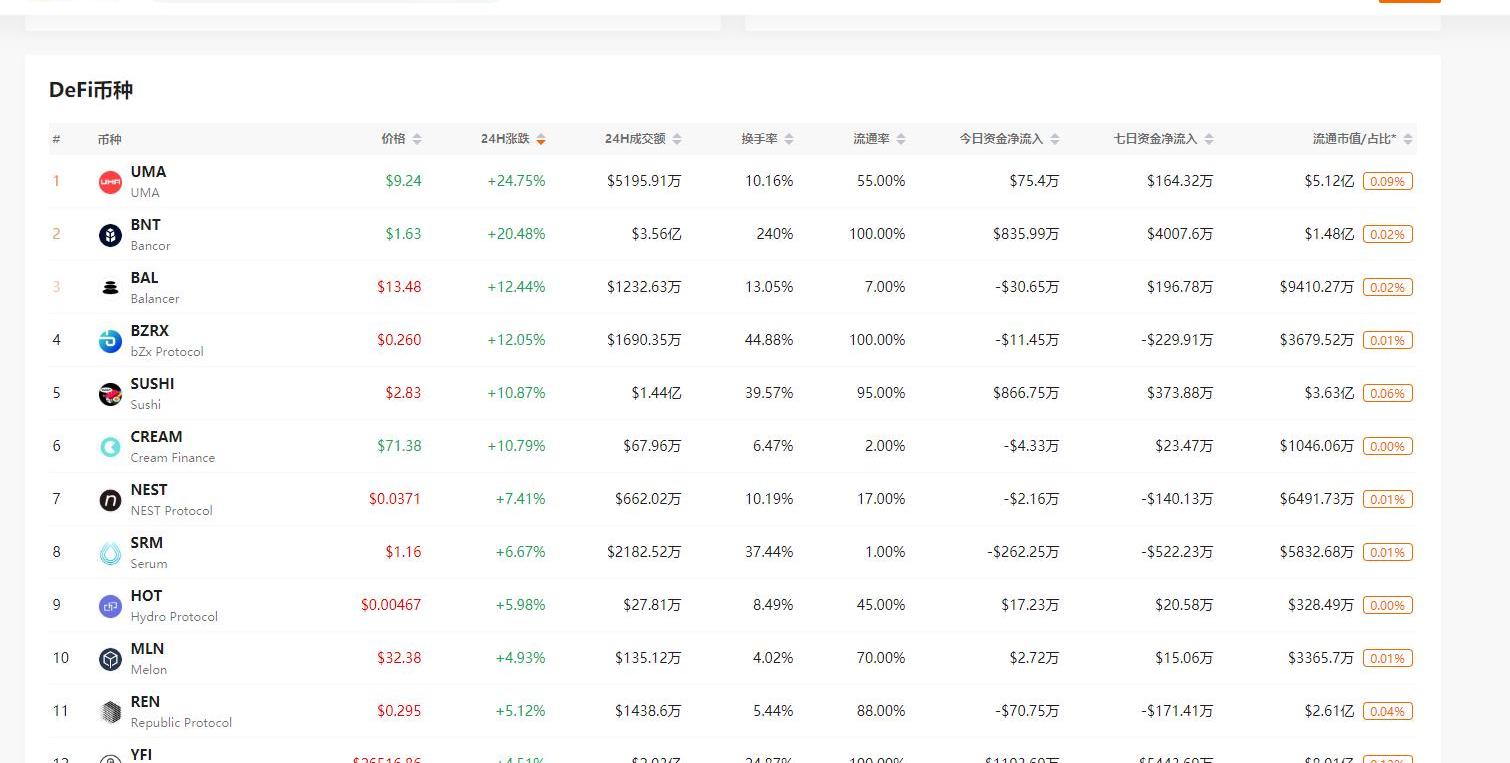The width and height of the screenshot is (1510, 763).
Task: Click SRM's $2182.52万 volume value
Action: (644, 552)
